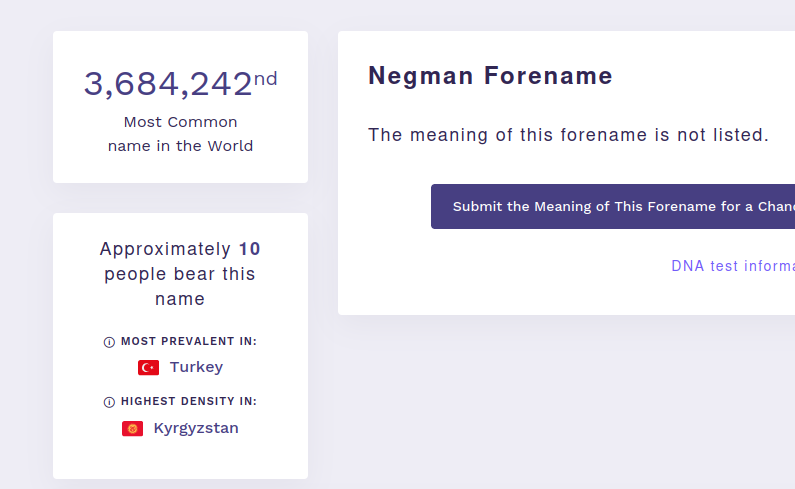The height and width of the screenshot is (489, 795).
Task: Click info icon beside Most Prevalent In
Action: click(109, 342)
